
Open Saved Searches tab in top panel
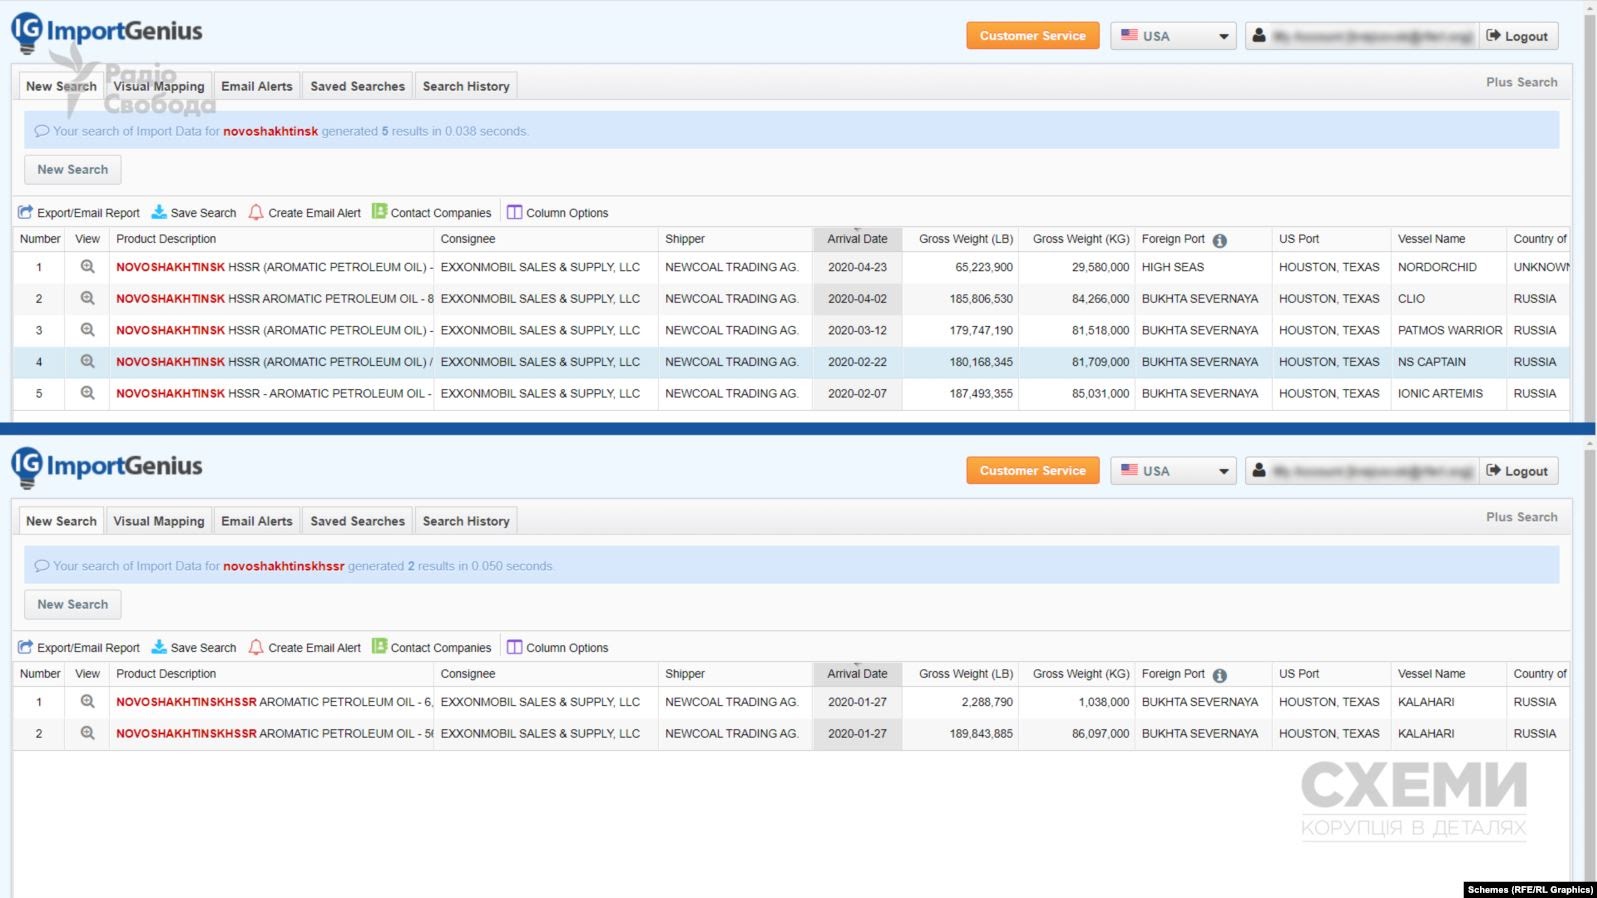click(x=357, y=86)
